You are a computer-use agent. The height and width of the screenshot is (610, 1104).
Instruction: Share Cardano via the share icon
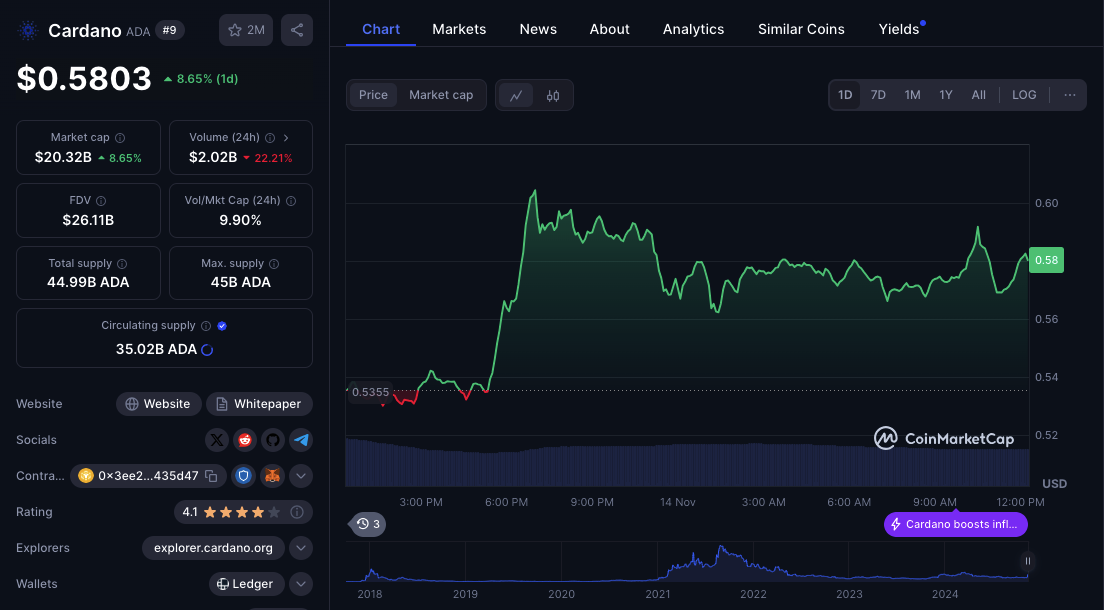coord(297,30)
